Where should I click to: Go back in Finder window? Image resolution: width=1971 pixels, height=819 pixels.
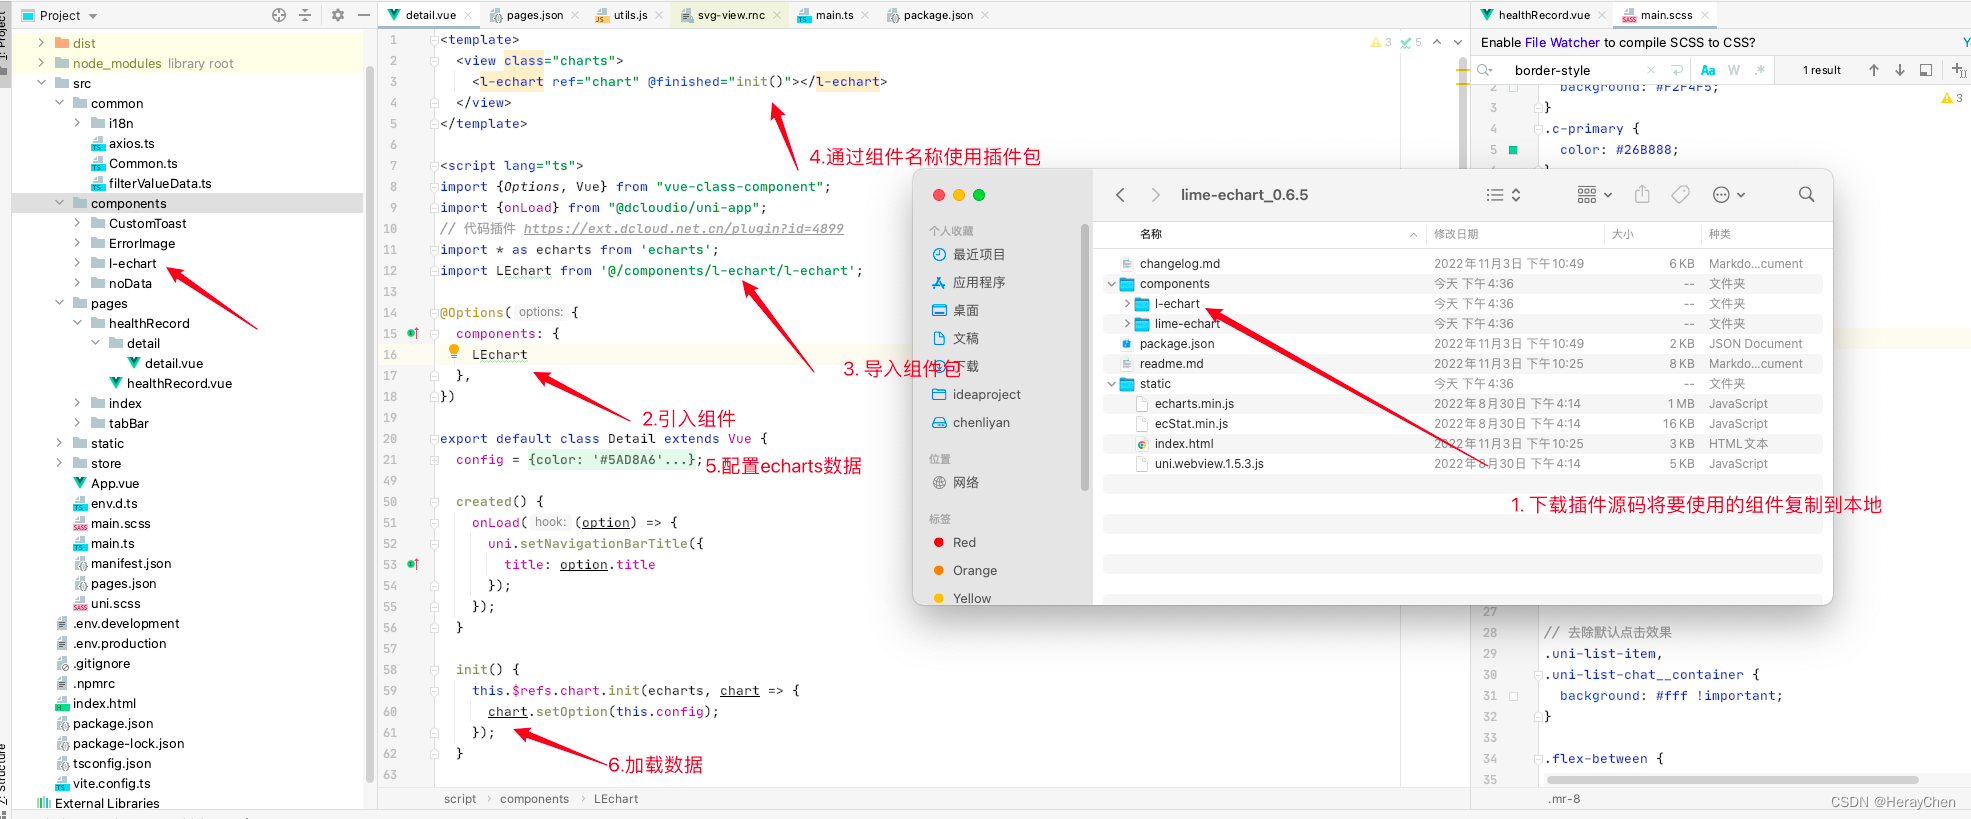point(1120,195)
